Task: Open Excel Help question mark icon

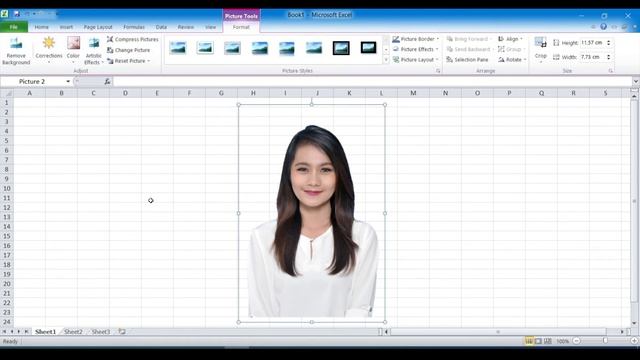Action: point(603,27)
